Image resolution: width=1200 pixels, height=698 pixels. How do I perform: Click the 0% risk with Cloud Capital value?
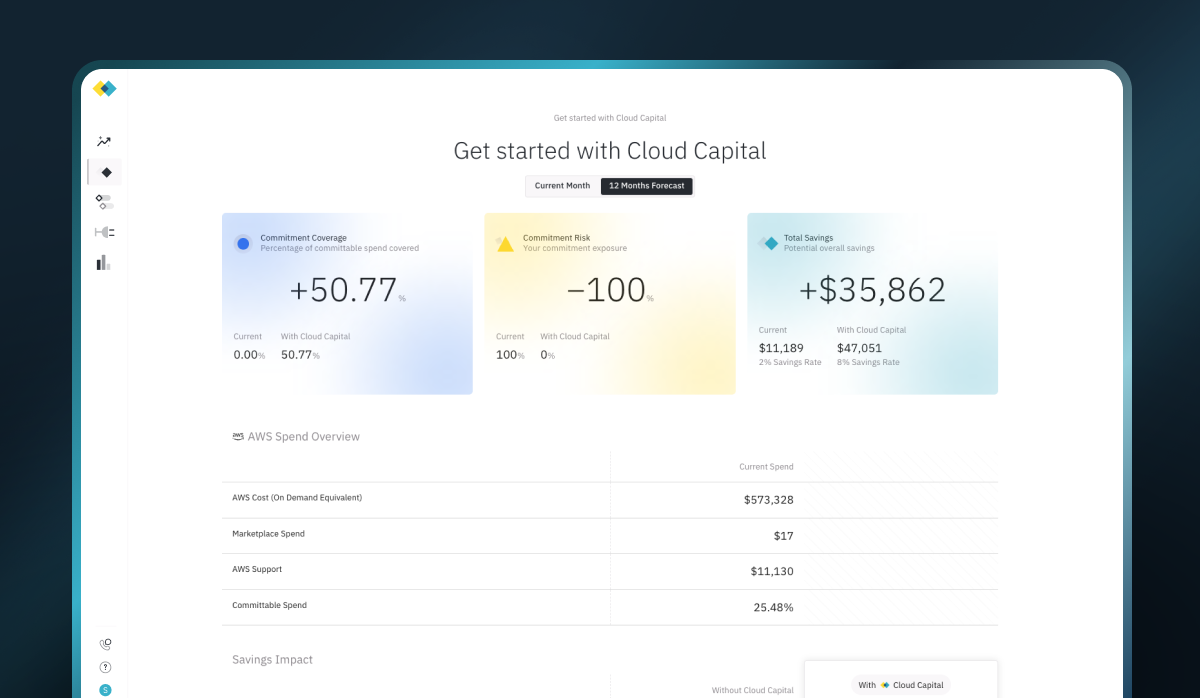(547, 355)
